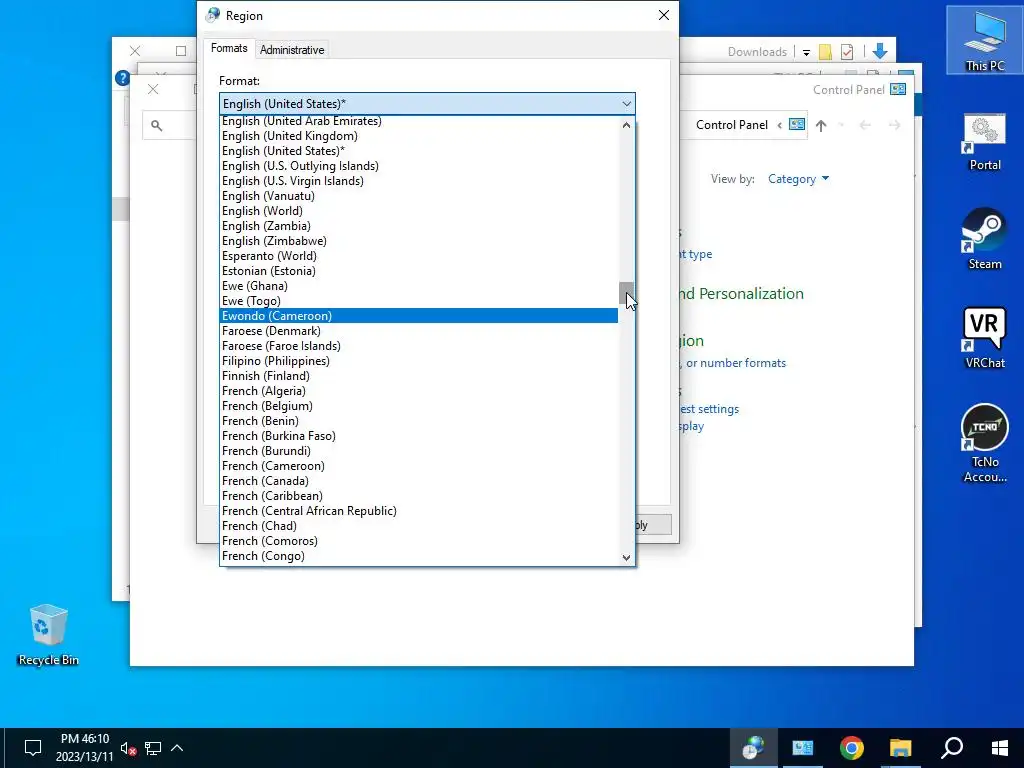Select French (Congo) format
This screenshot has height=768, width=1024.
419,556
